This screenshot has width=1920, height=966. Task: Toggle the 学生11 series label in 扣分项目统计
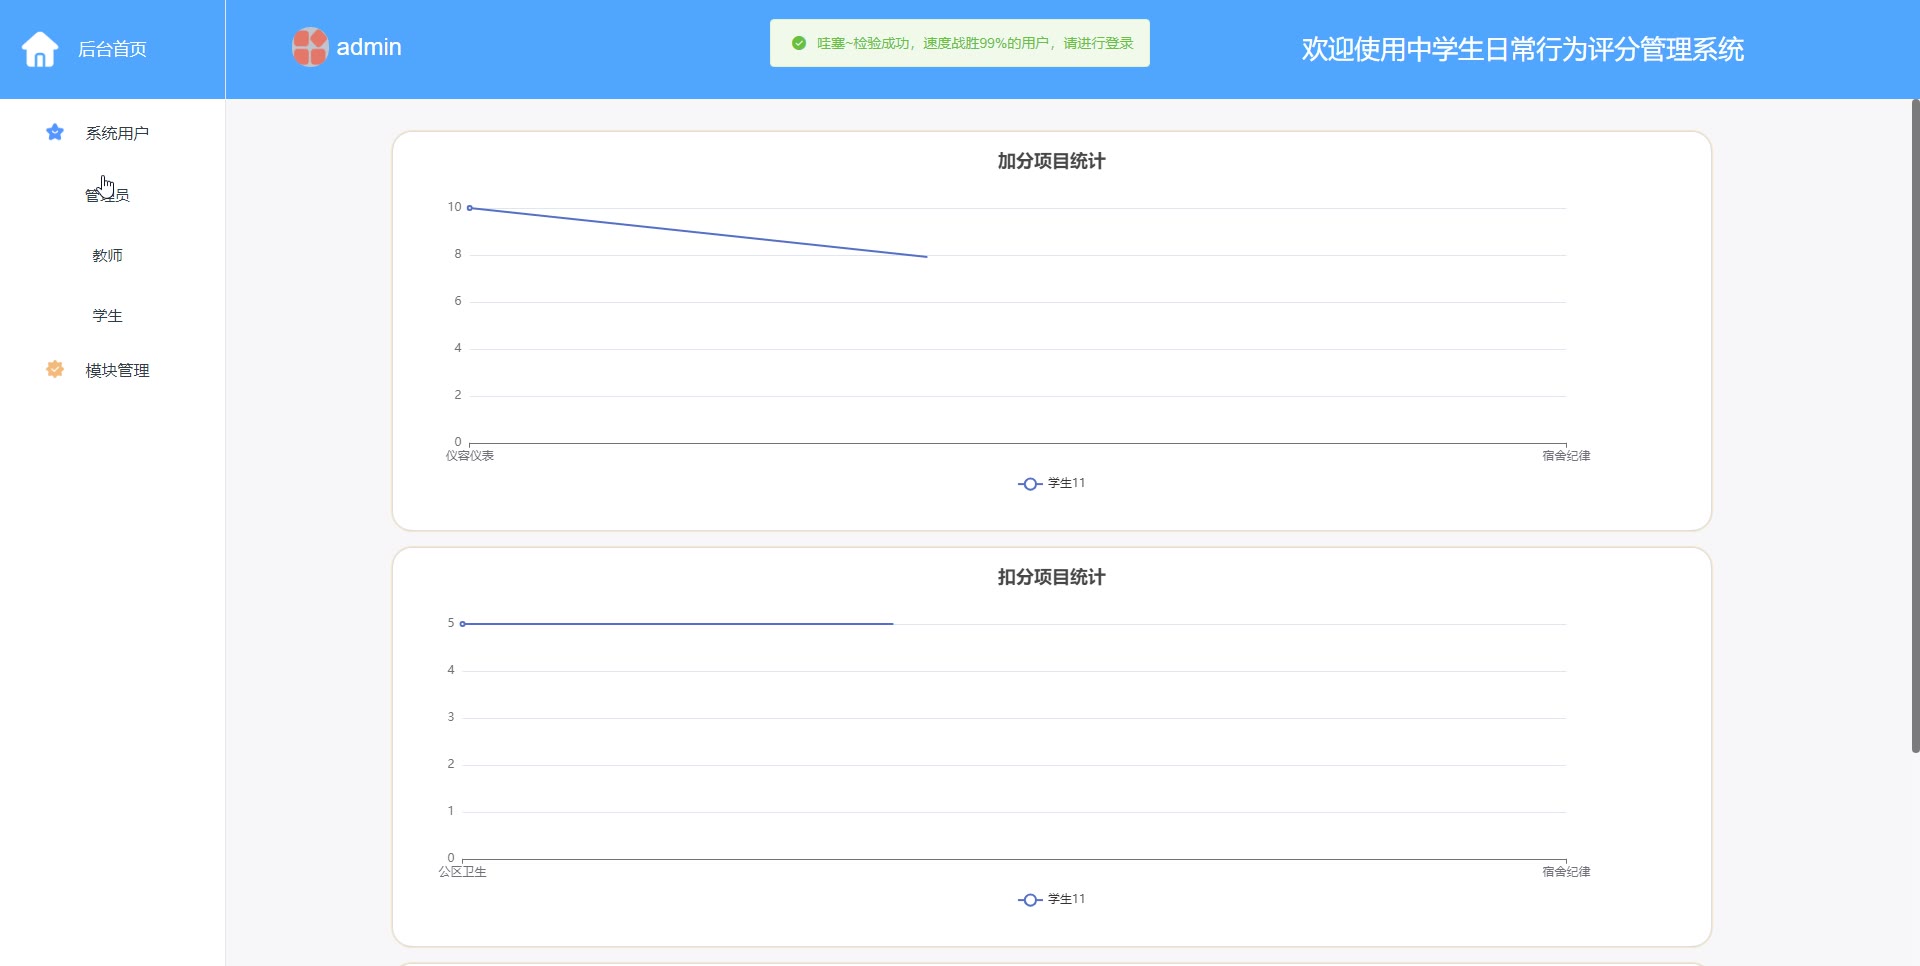(1066, 899)
